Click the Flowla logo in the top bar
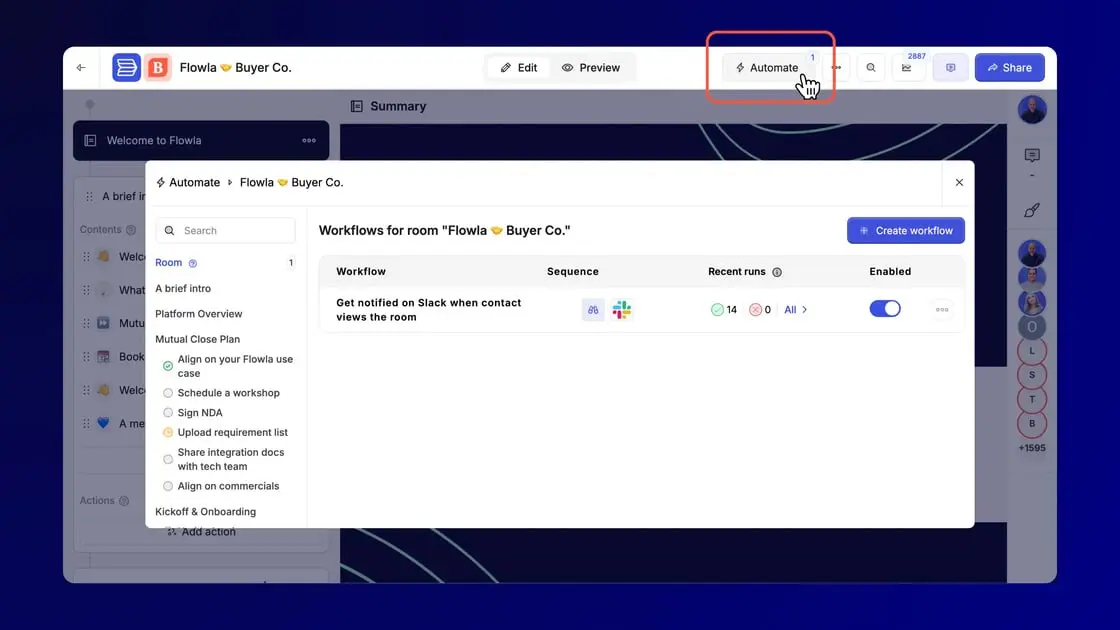 coord(126,67)
